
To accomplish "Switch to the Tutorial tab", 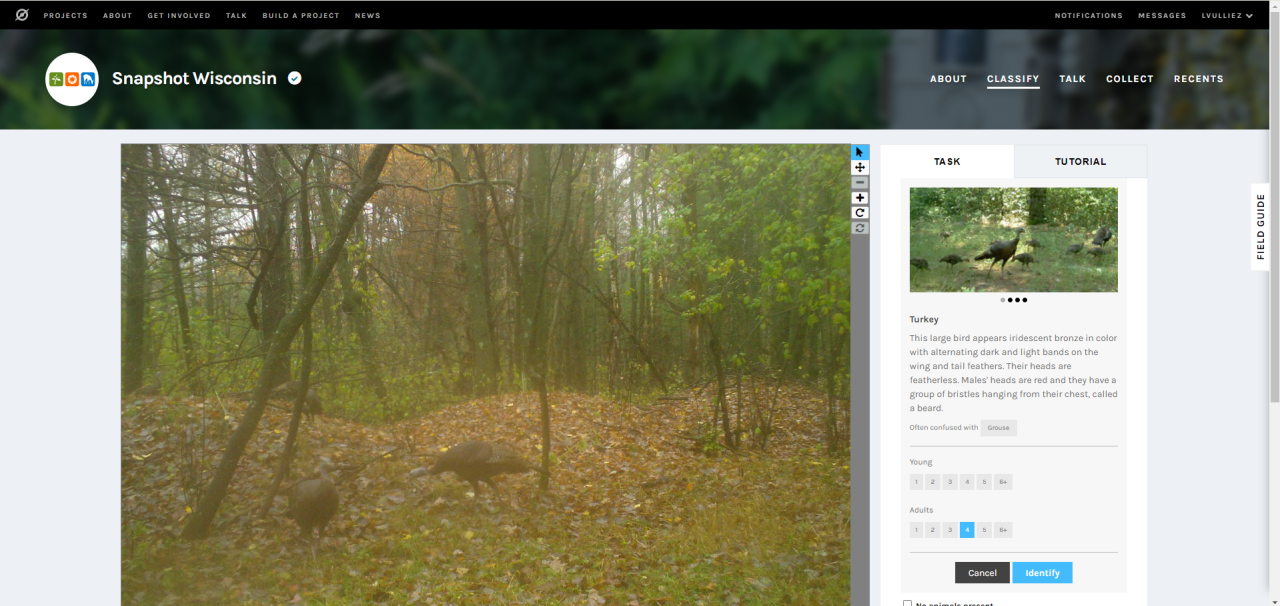I will (x=1080, y=161).
